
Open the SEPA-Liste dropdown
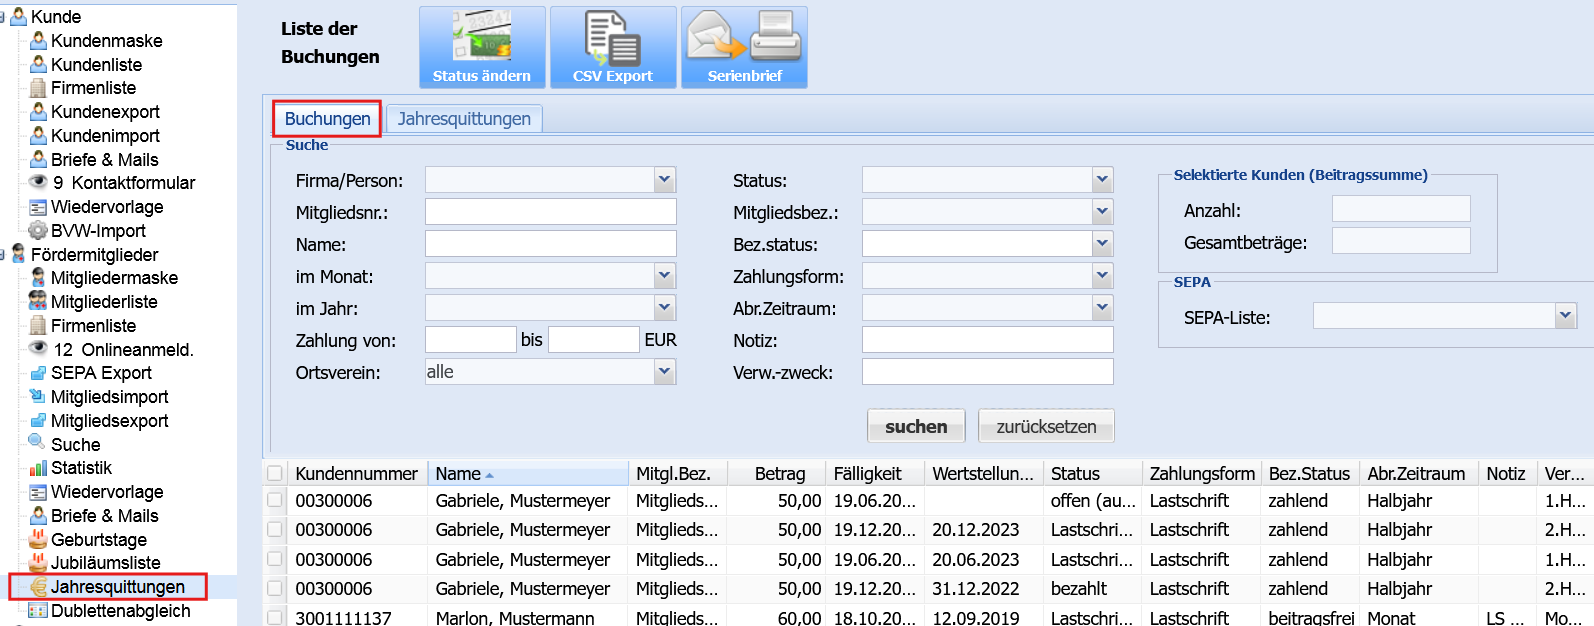click(1566, 316)
